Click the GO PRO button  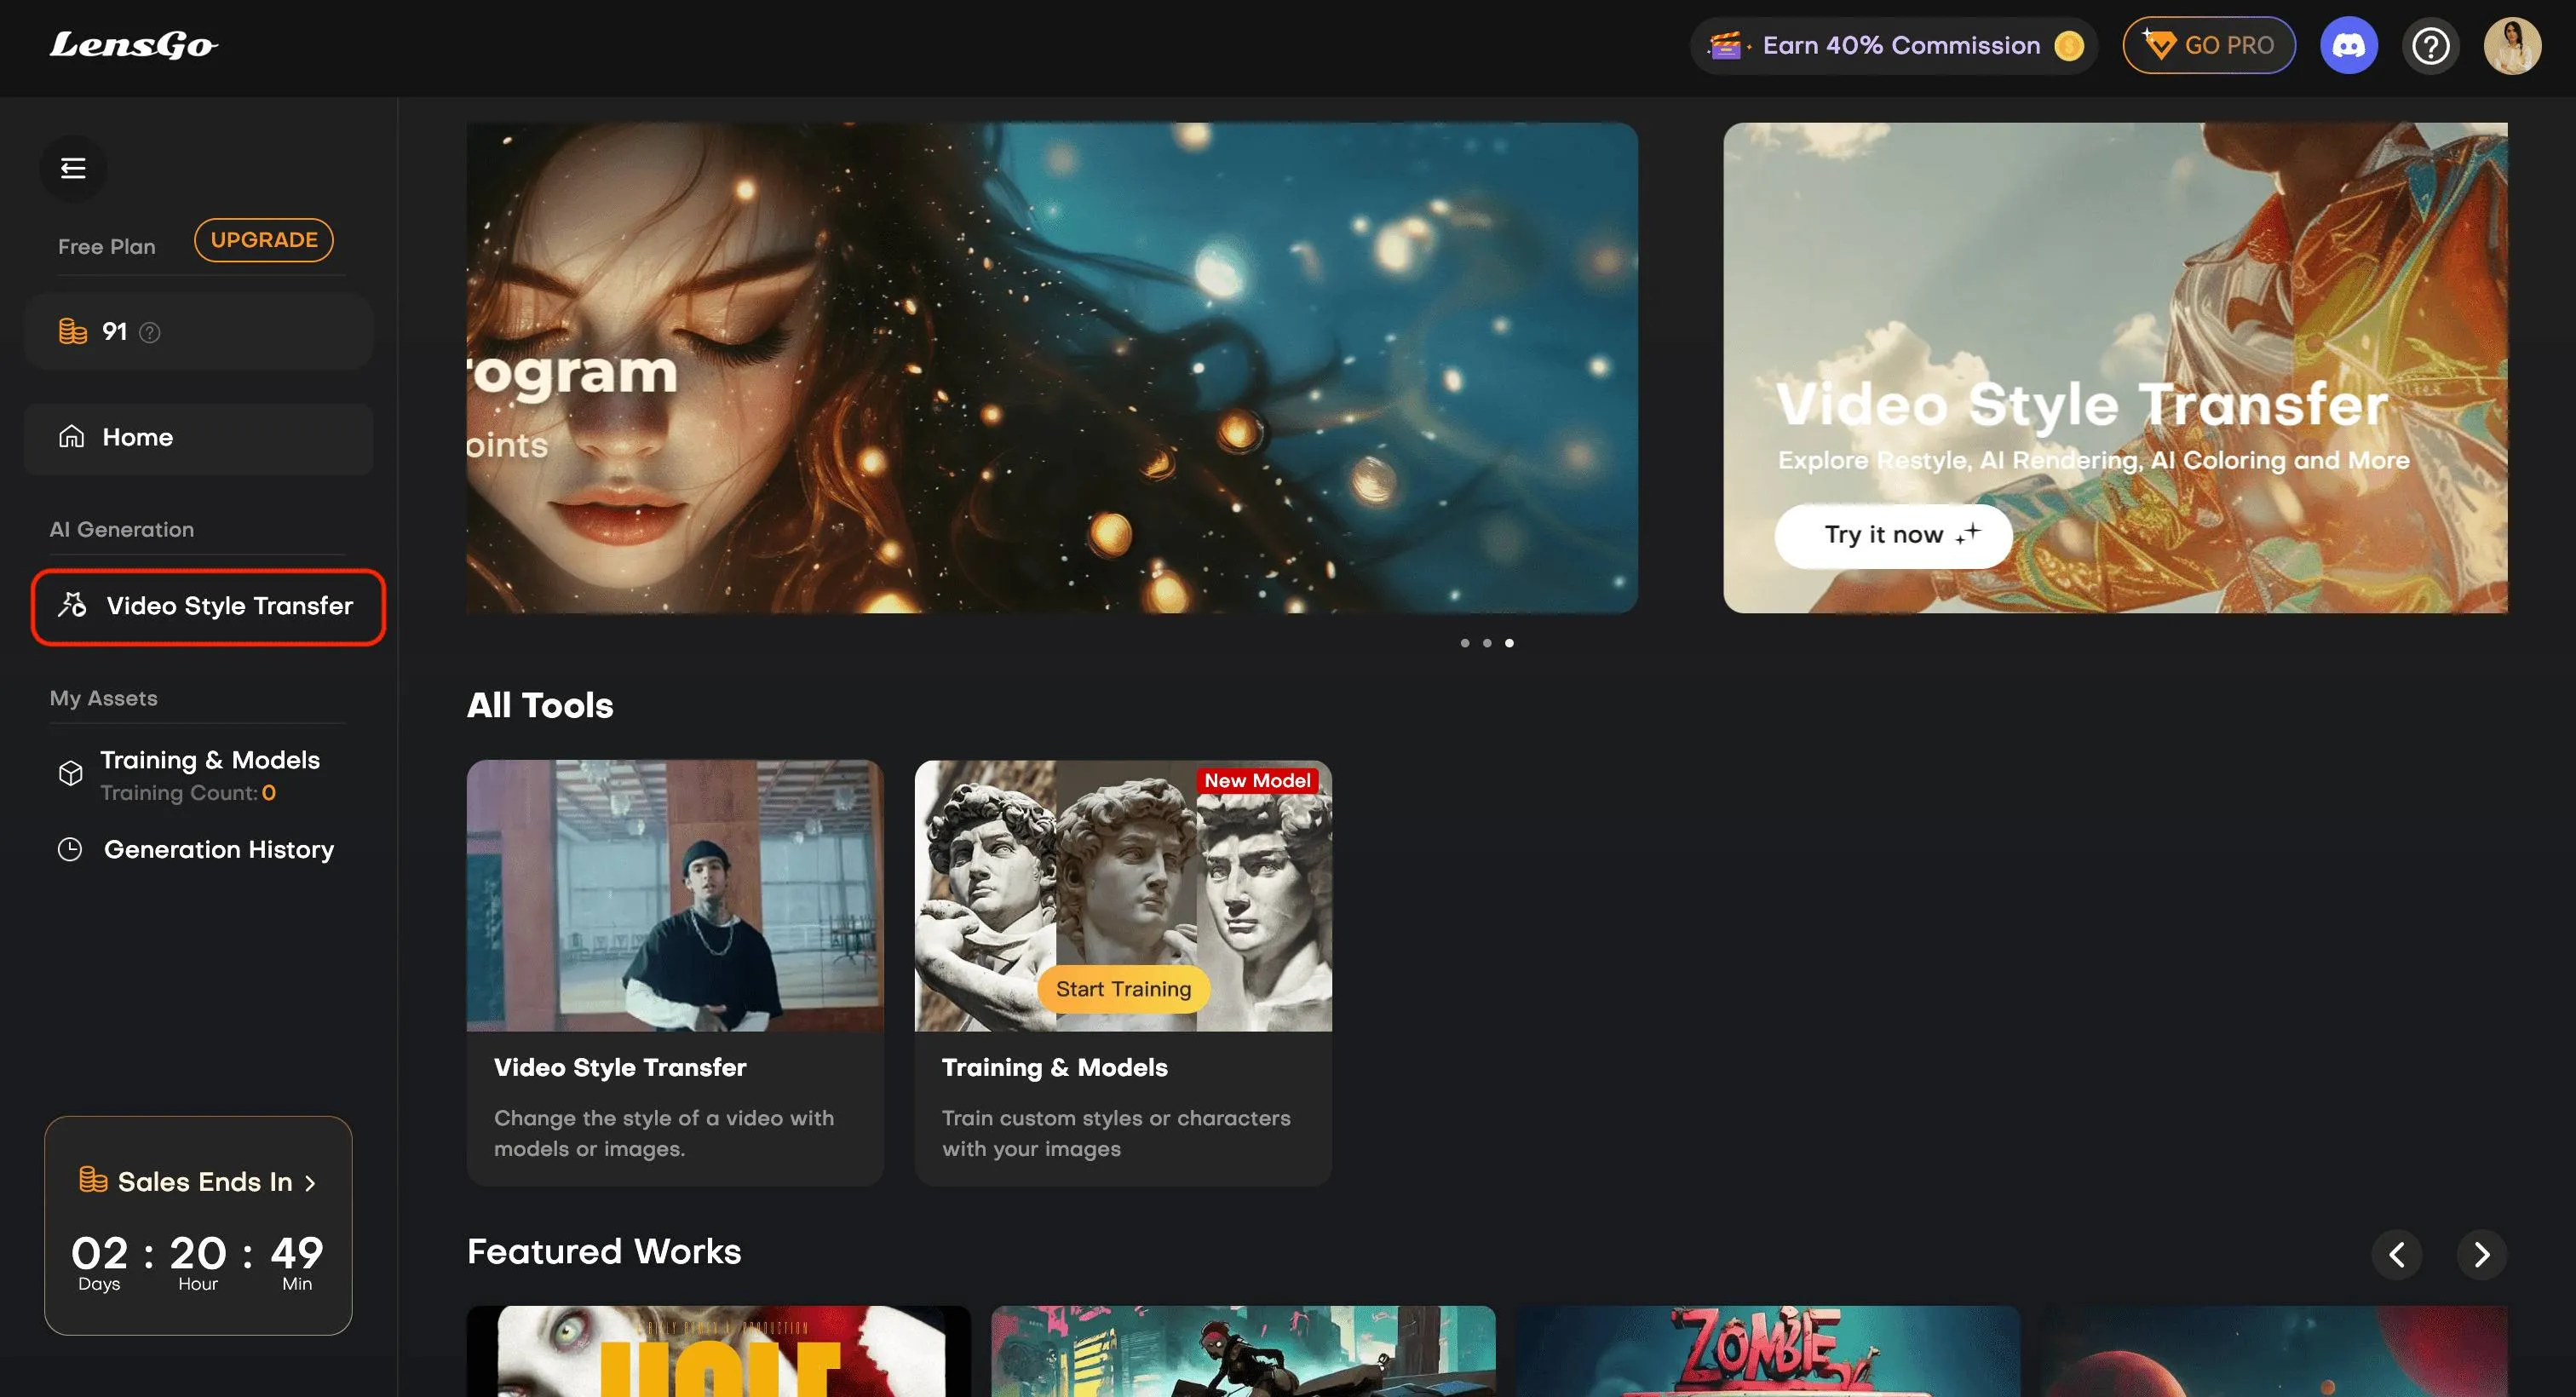tap(2208, 46)
